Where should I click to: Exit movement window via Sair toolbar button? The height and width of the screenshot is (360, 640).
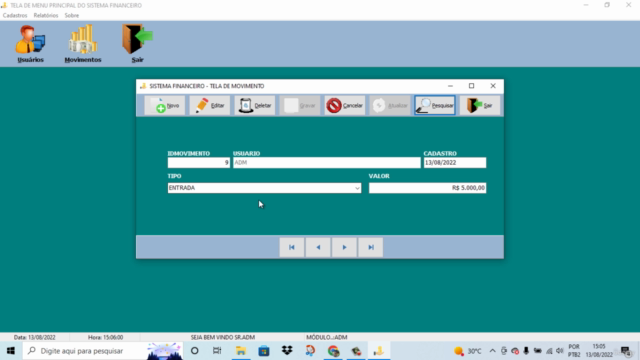coord(480,105)
